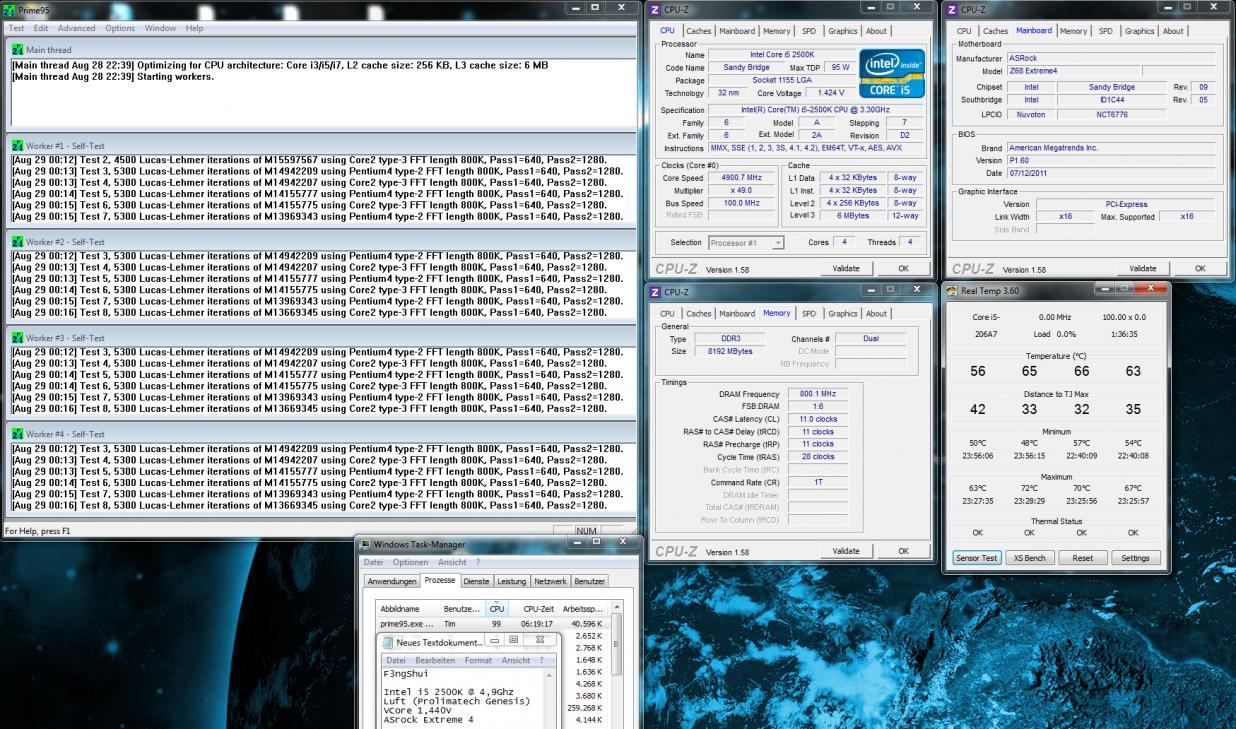Click OK in the CPU-Z Mainboard window

coord(1199,269)
